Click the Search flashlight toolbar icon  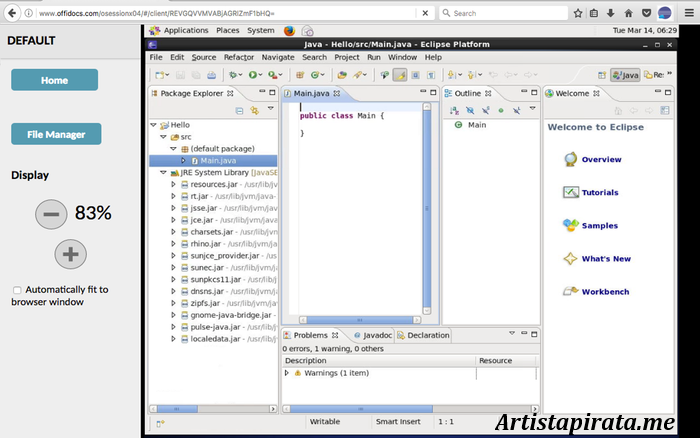(x=357, y=75)
